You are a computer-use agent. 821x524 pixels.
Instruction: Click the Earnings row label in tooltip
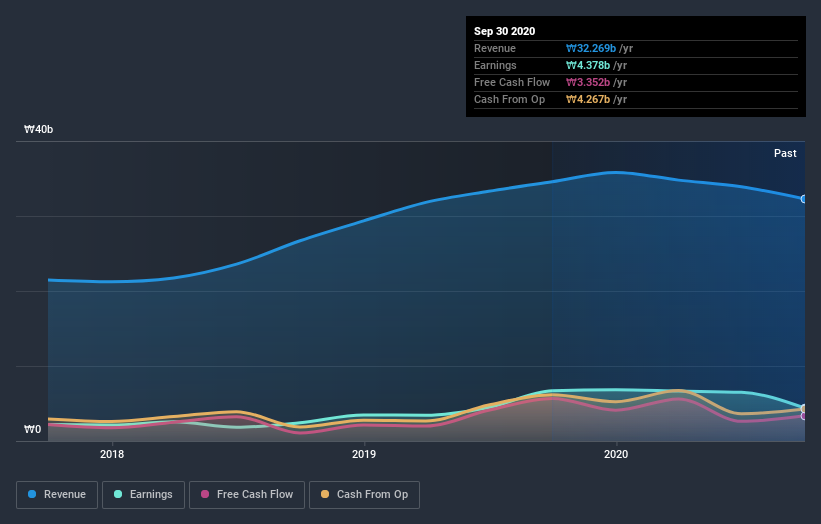[495, 65]
